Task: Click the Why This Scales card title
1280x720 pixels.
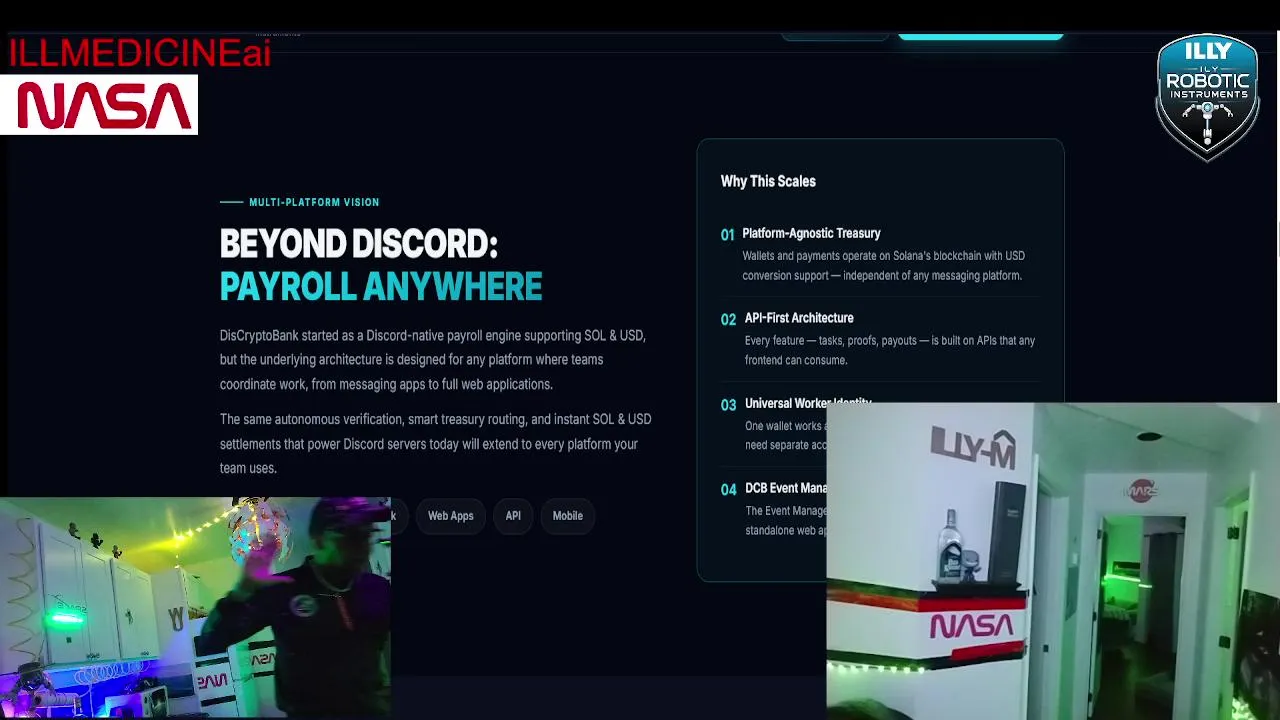Action: click(x=768, y=181)
